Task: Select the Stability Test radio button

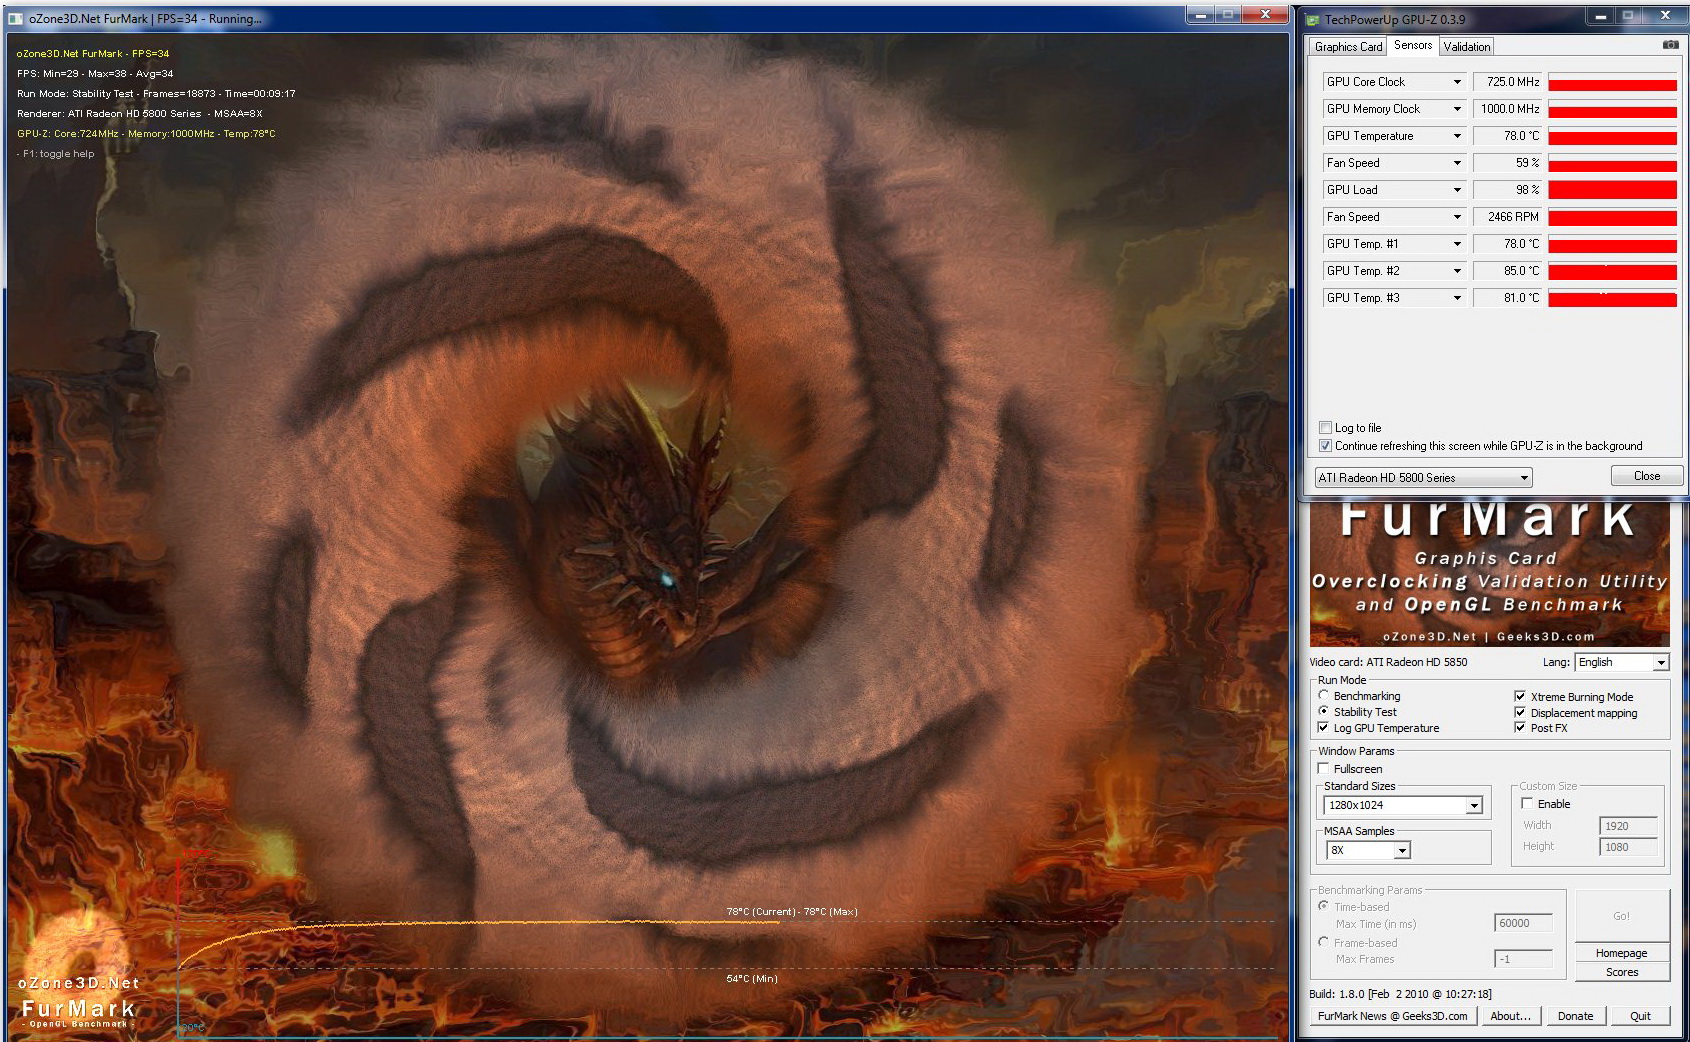Action: 1324,711
